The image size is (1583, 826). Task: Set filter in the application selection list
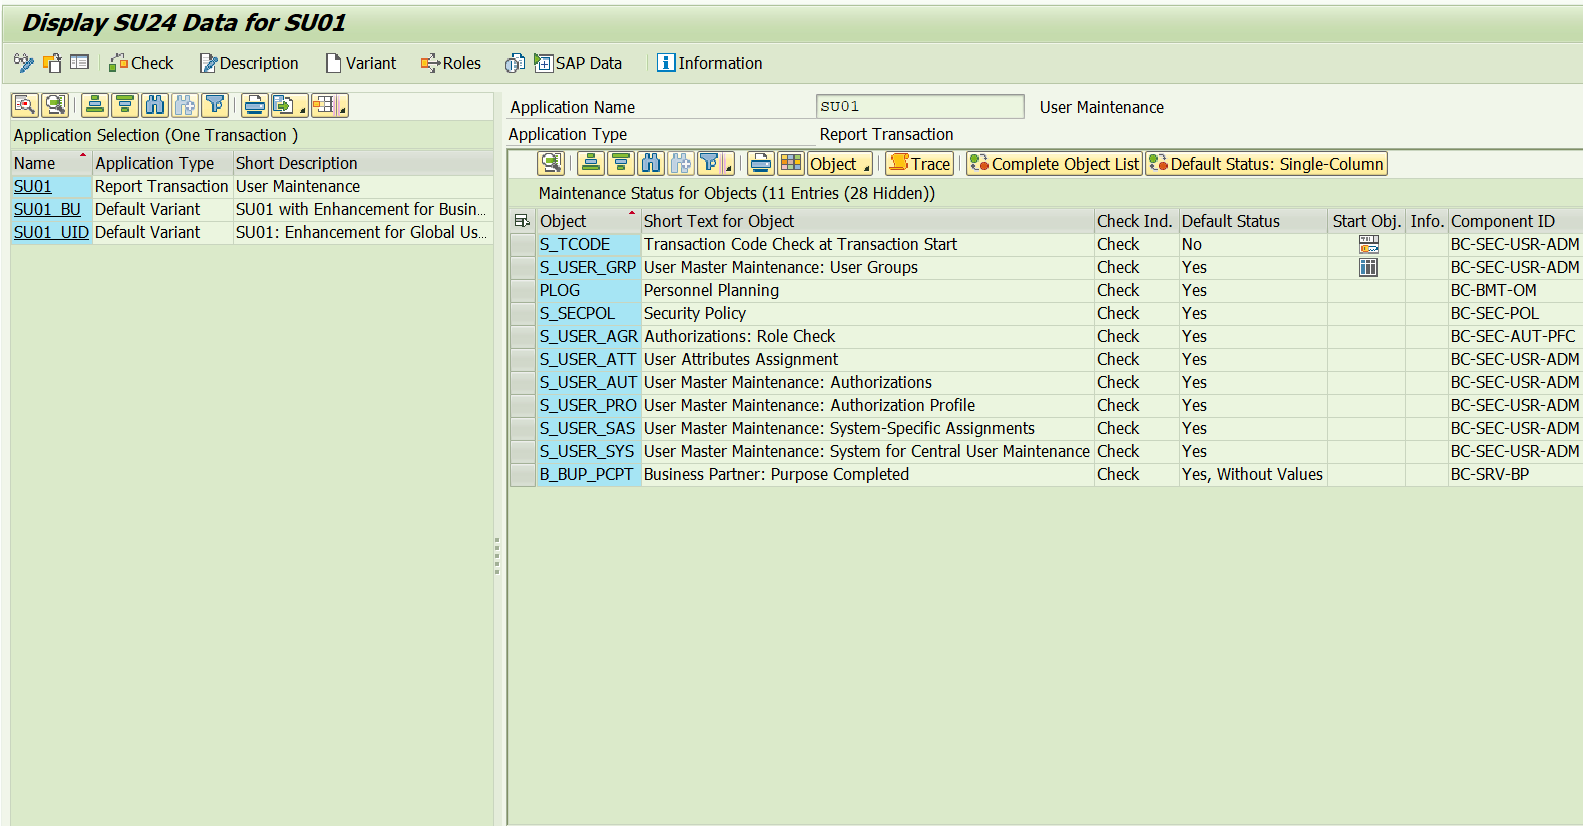coord(215,105)
